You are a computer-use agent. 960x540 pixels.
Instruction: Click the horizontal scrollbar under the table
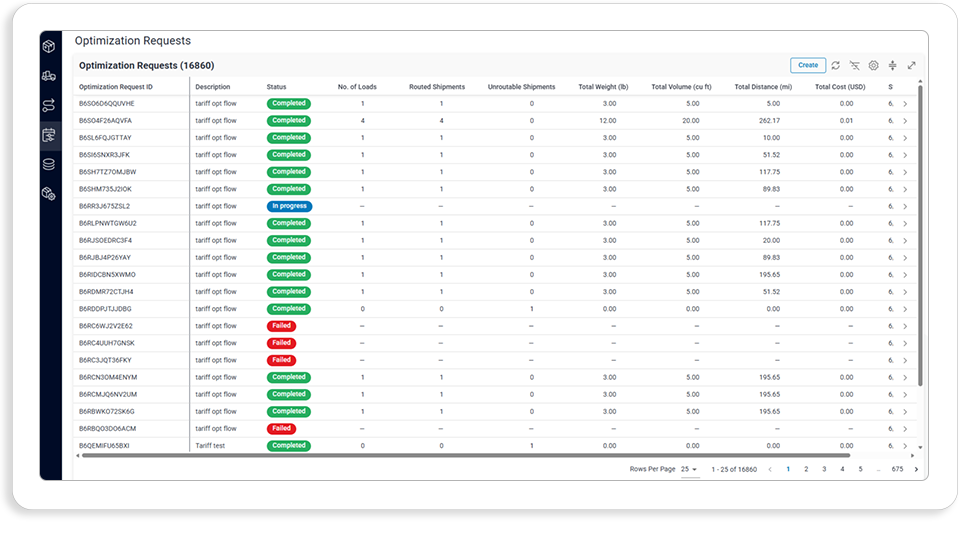click(466, 456)
